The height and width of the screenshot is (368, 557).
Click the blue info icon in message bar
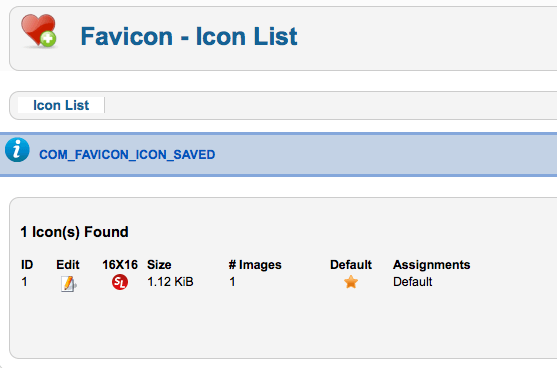click(x=17, y=150)
